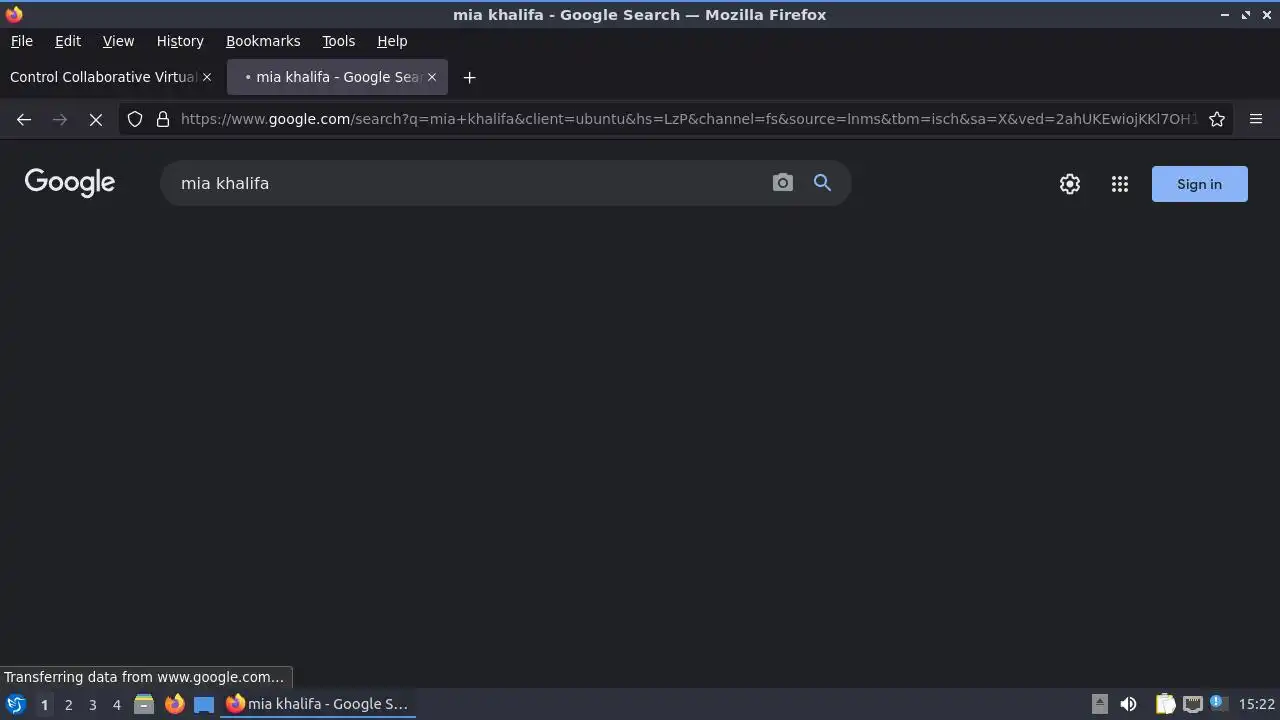
Task: Search by image using the camera icon
Action: [783, 183]
